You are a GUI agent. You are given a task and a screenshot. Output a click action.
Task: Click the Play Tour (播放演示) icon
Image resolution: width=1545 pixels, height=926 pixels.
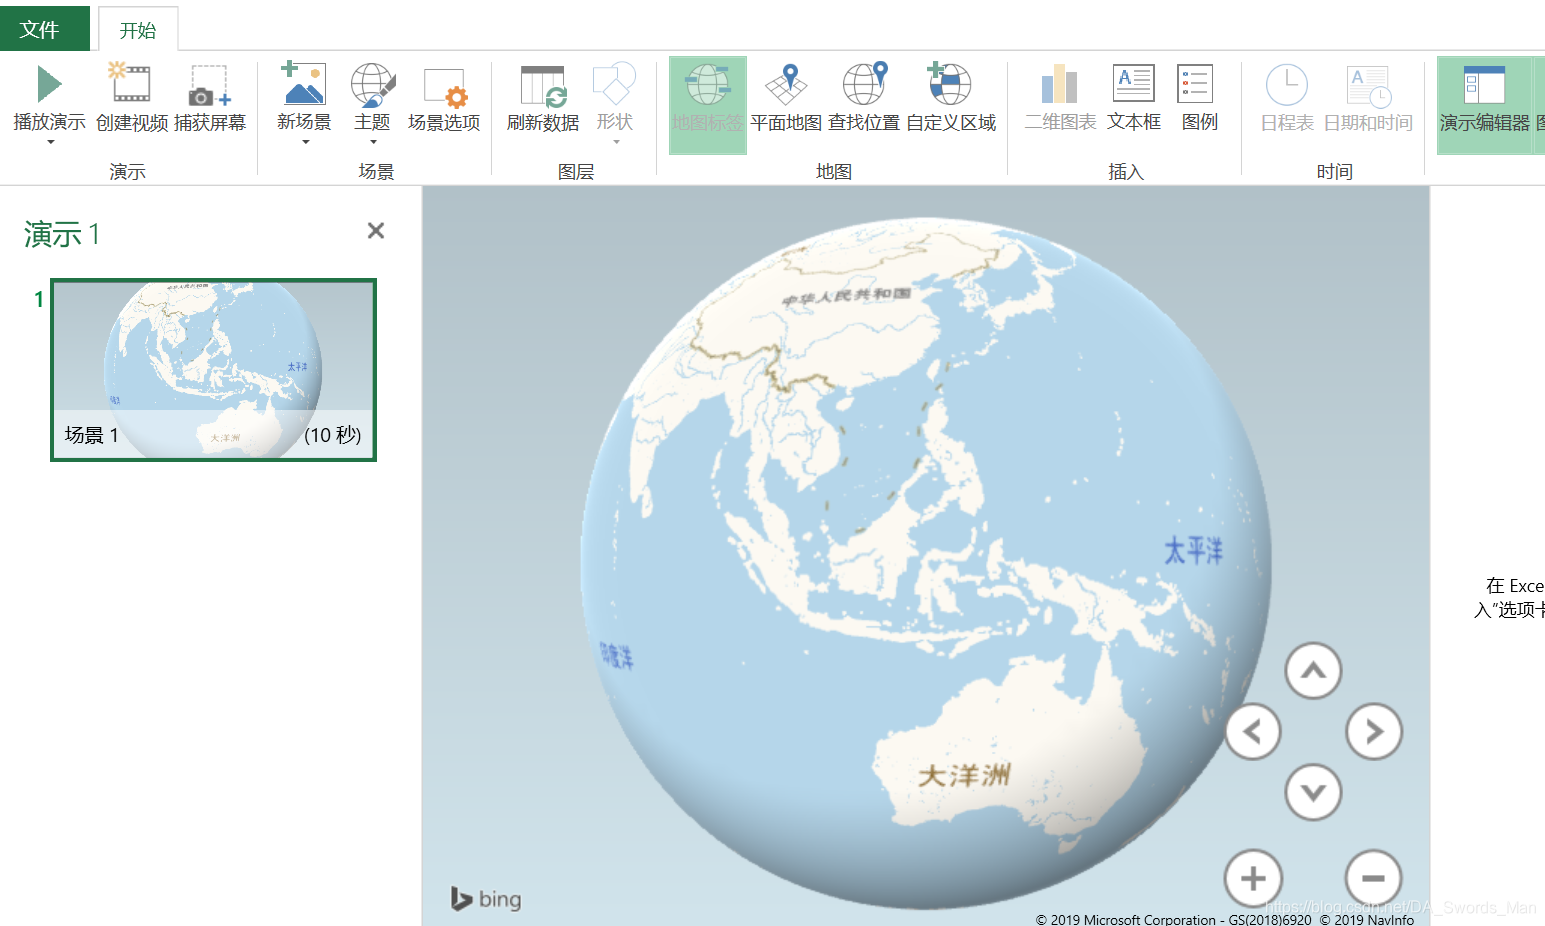click(x=49, y=84)
